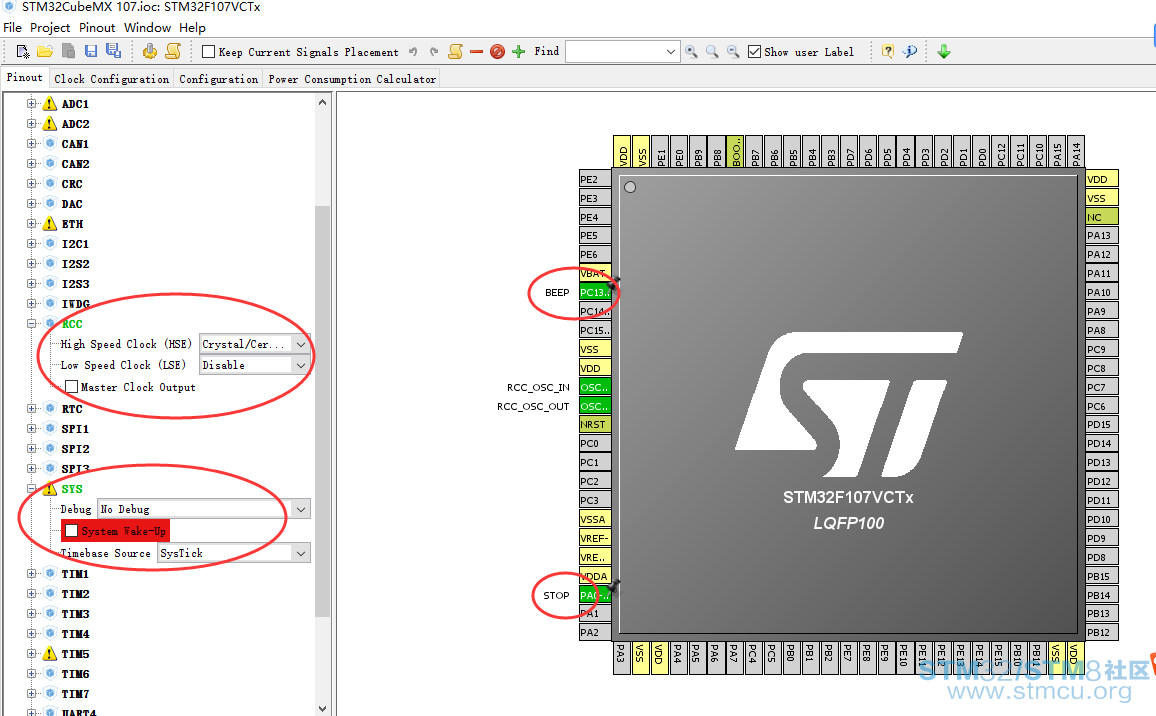Click the warning icon next to TIM5

(49, 653)
